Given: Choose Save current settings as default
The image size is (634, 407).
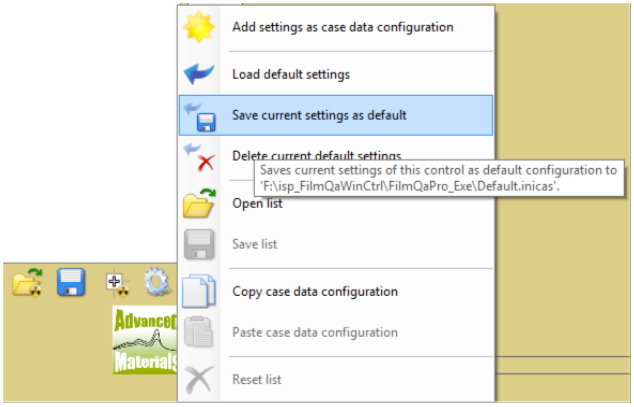Looking at the screenshot, I should pyautogui.click(x=319, y=115).
